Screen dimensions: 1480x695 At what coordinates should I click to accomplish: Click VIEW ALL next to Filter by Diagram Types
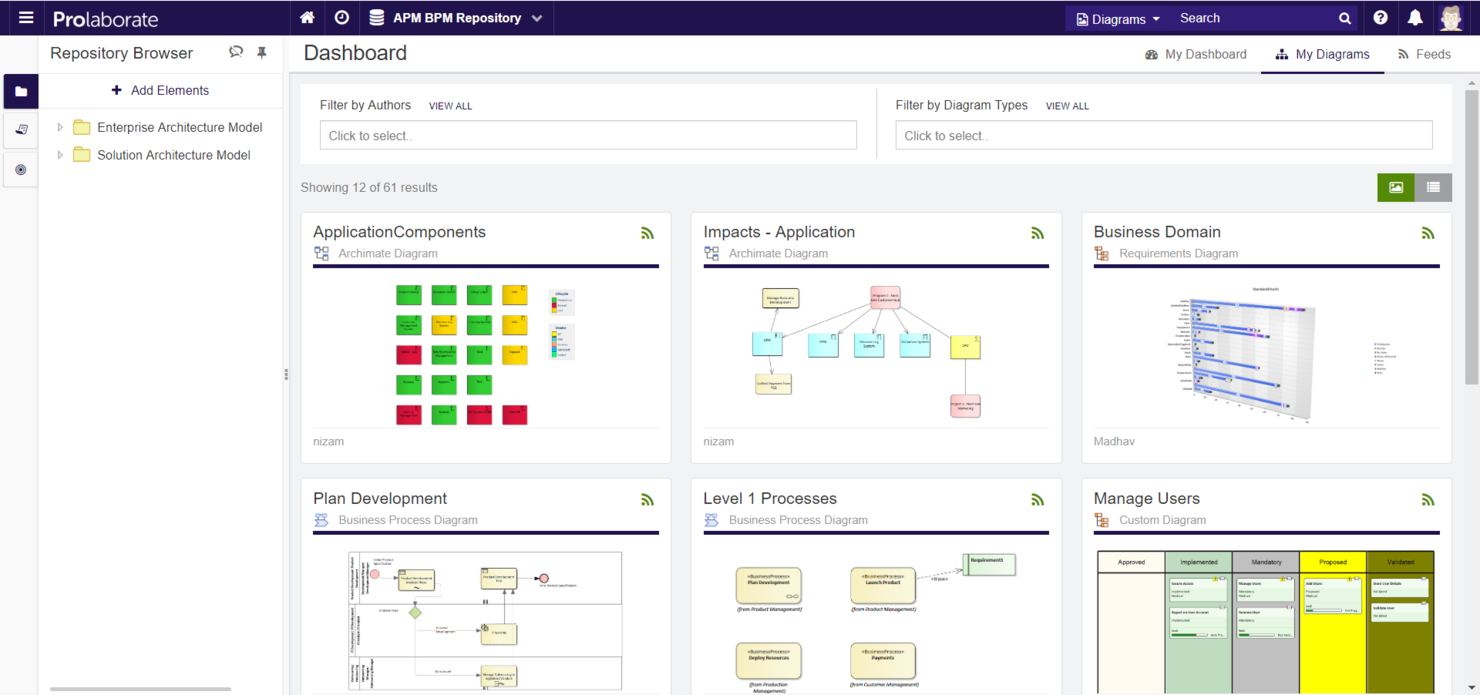pos(1067,106)
